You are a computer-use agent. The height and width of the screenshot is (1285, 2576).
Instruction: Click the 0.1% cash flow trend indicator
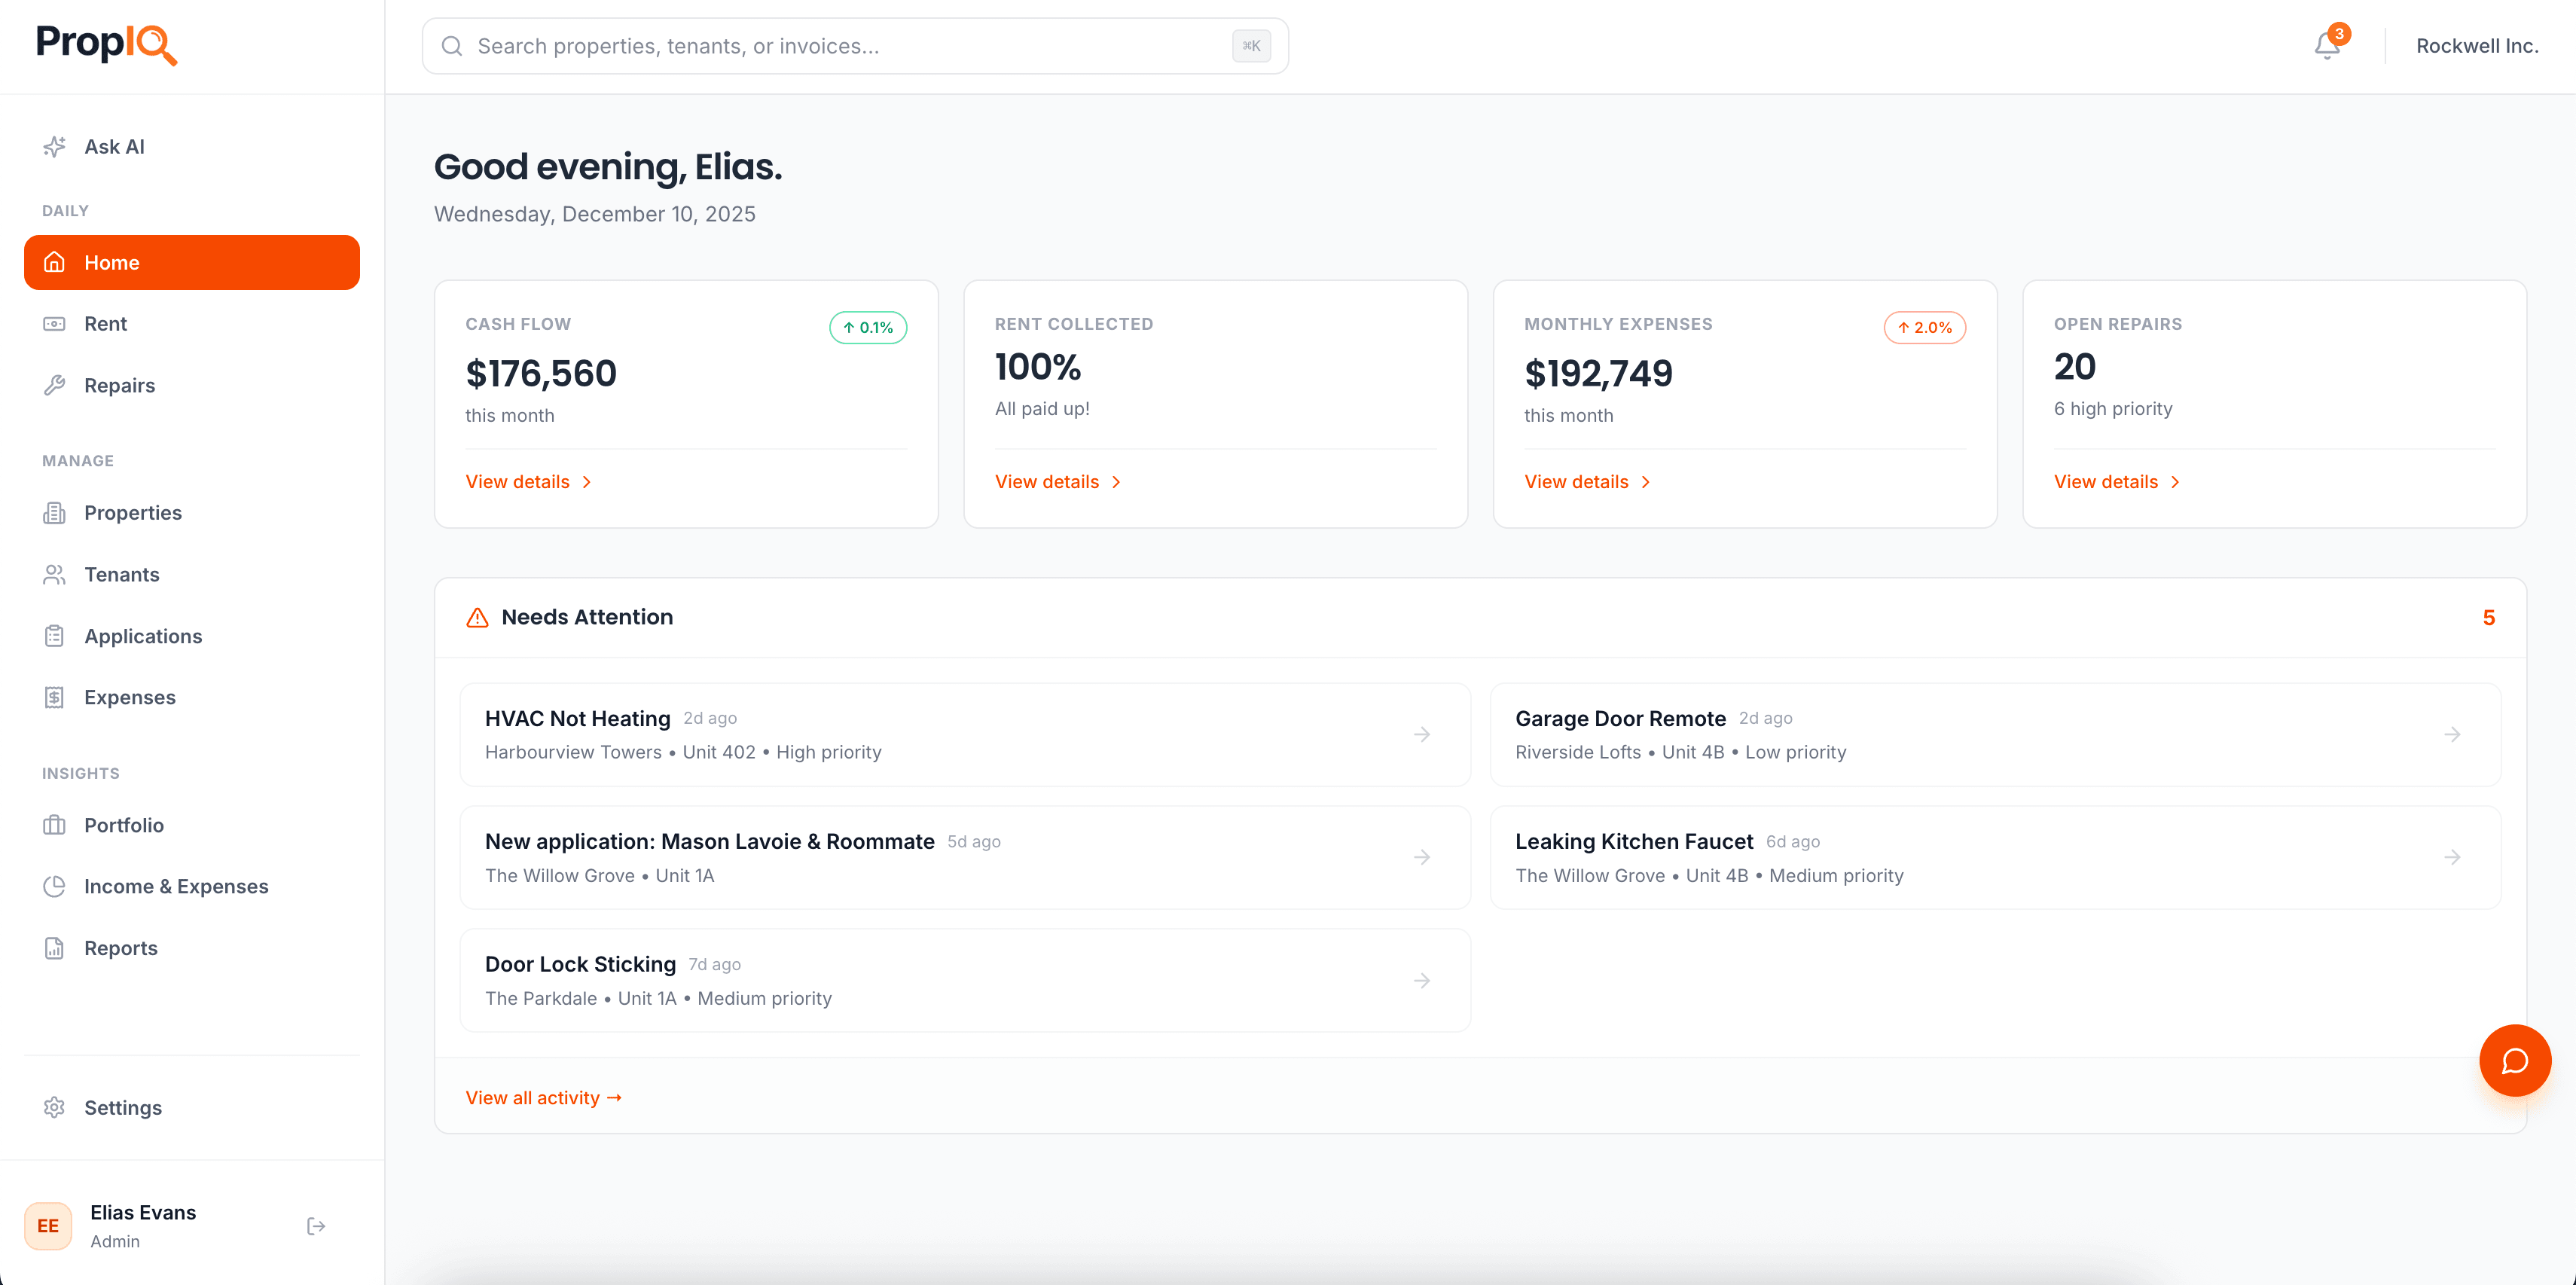(x=867, y=327)
